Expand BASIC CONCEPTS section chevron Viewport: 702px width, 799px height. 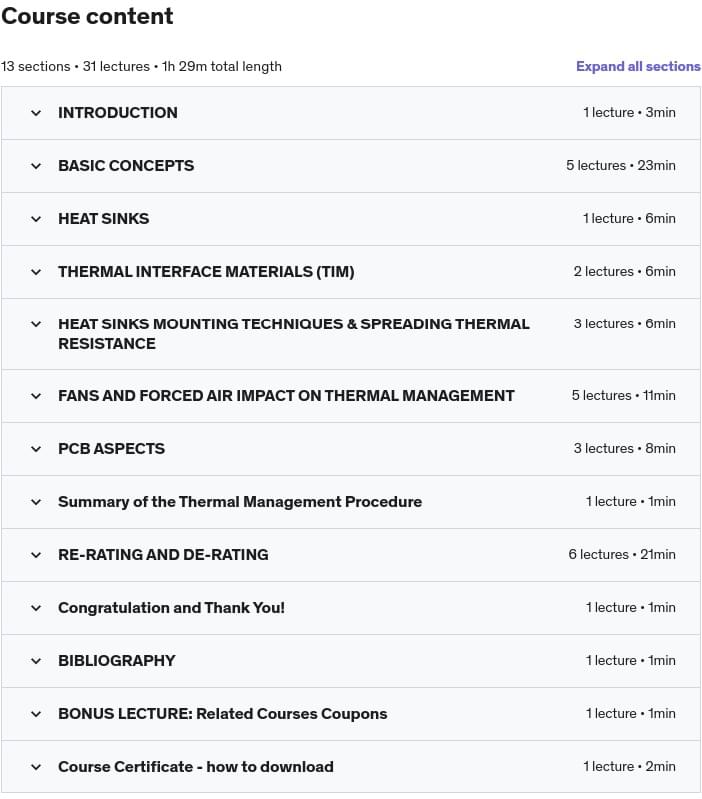coord(36,166)
